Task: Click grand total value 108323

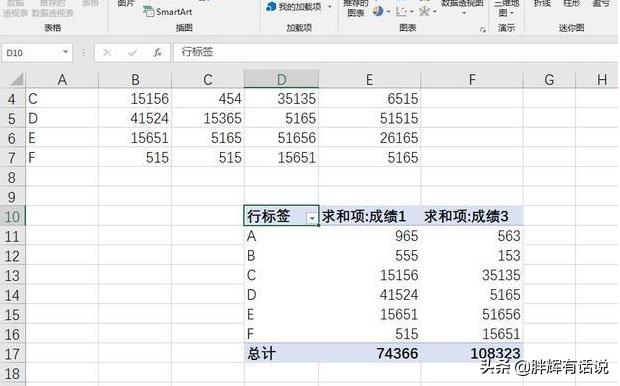Action: point(472,353)
